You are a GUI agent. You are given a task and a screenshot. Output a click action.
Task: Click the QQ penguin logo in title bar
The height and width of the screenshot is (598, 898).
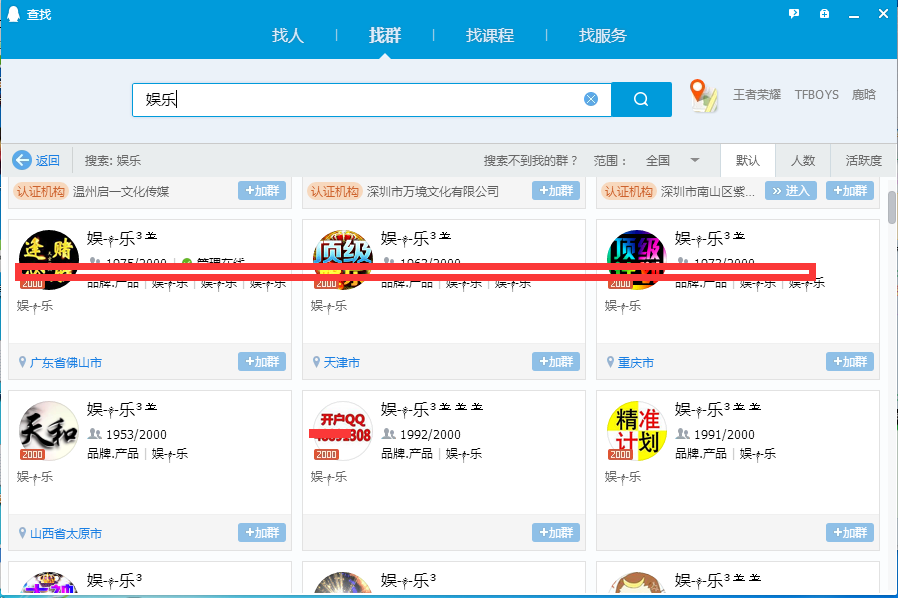tap(14, 14)
